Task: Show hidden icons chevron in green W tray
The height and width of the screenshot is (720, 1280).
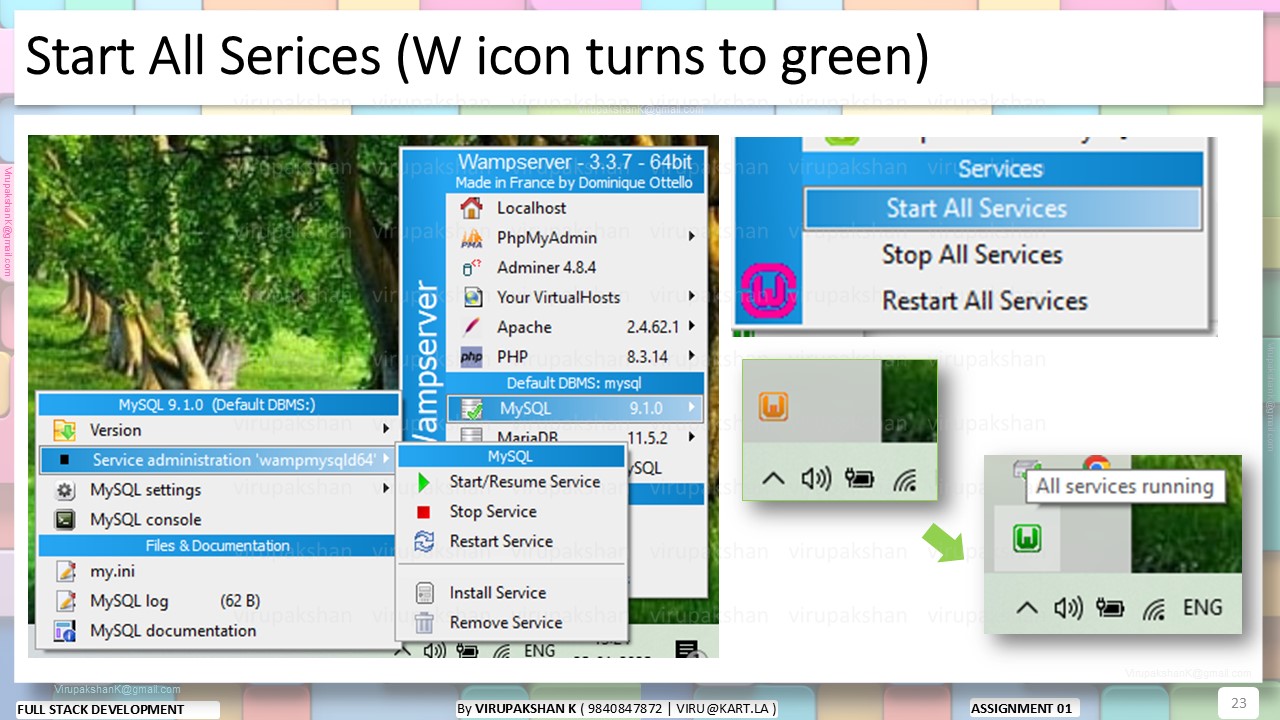Action: click(x=1026, y=607)
